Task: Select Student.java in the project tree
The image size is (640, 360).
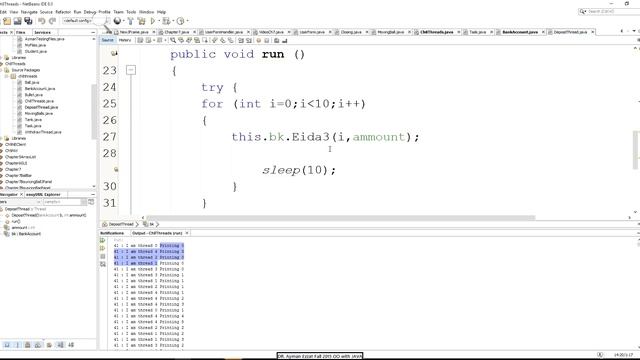Action: (36, 51)
